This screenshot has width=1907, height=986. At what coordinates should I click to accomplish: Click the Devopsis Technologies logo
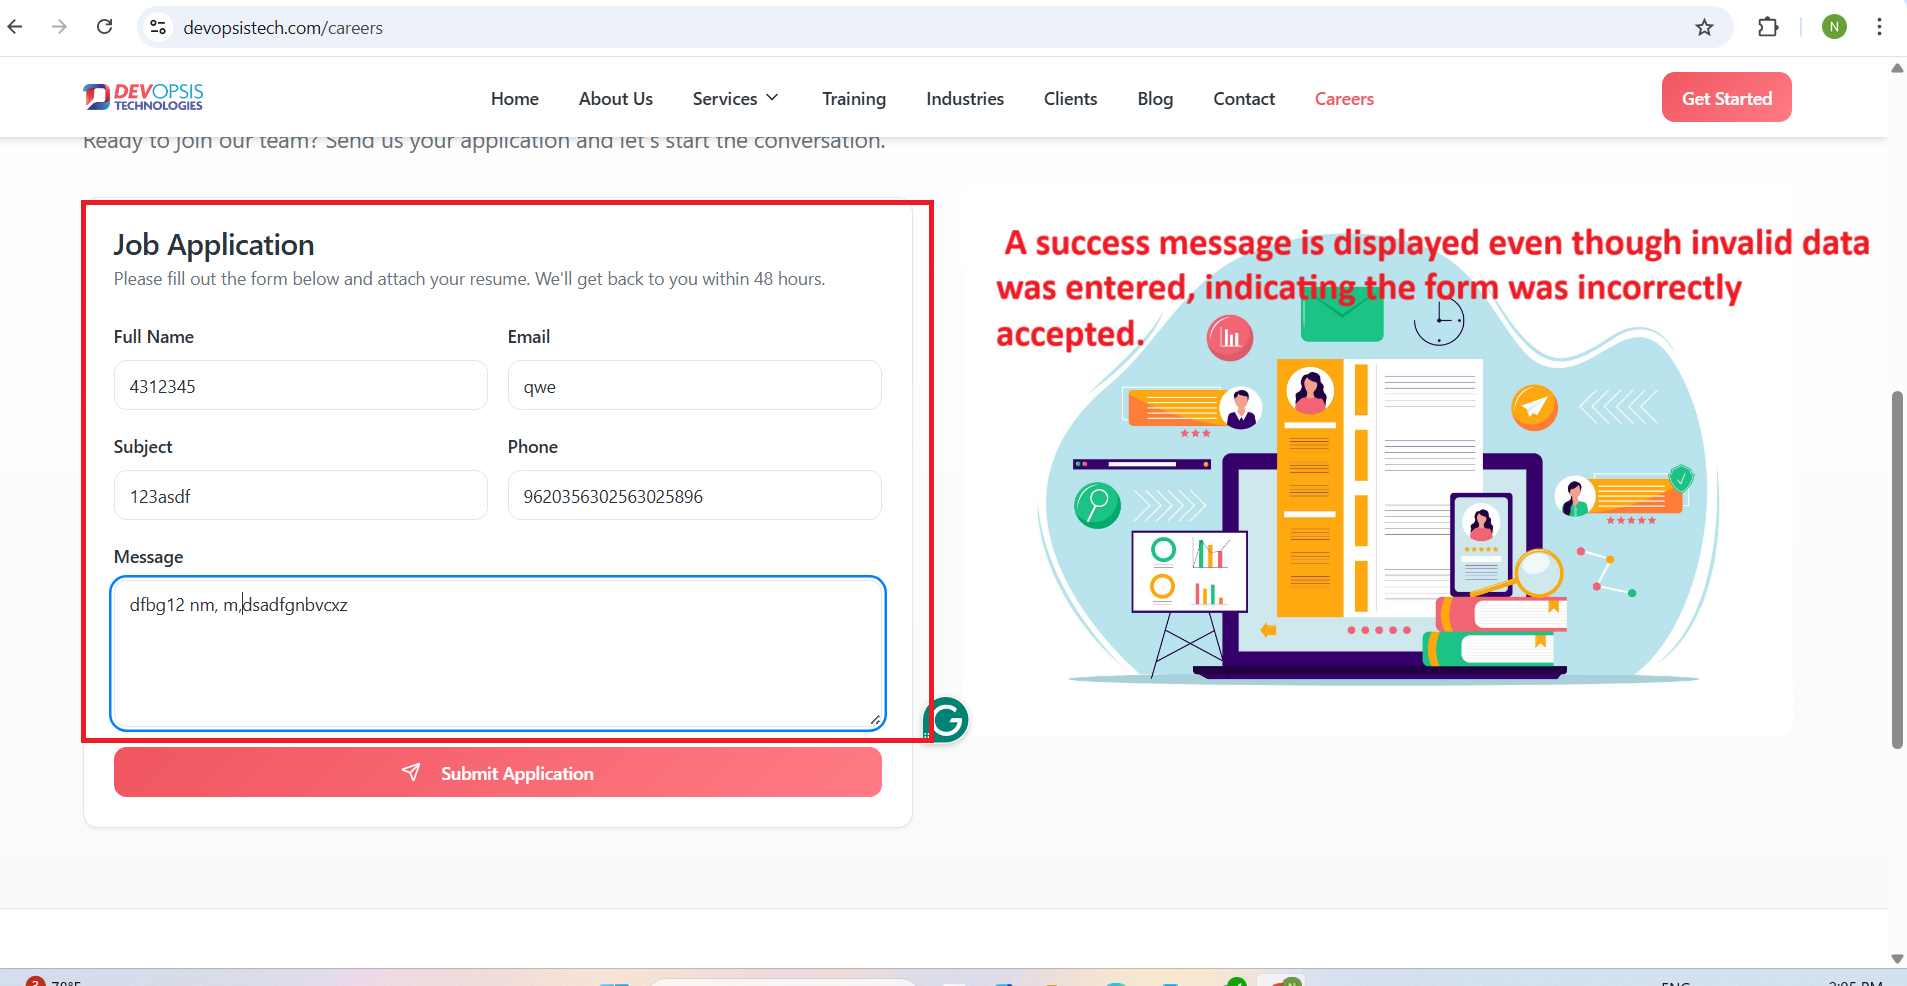click(144, 97)
